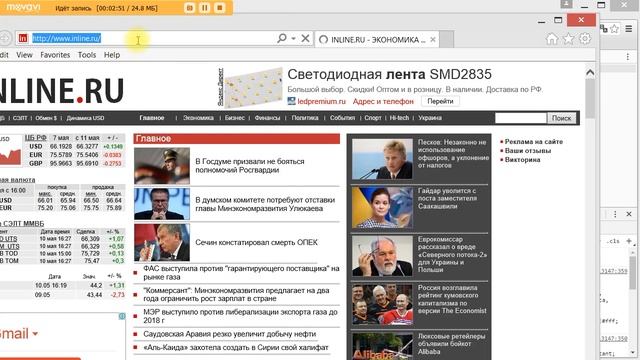
Task: Open the Политика navigation item
Action: 305,118
